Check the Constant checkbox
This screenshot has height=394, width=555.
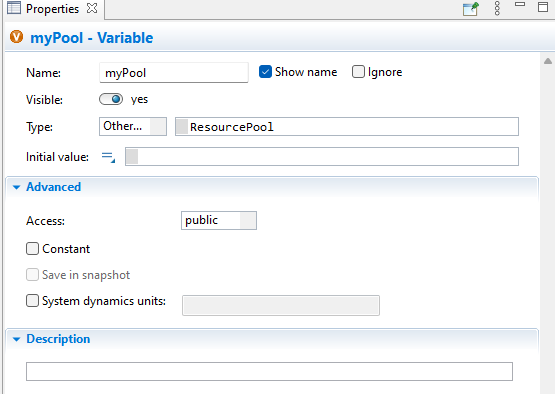click(x=32, y=249)
